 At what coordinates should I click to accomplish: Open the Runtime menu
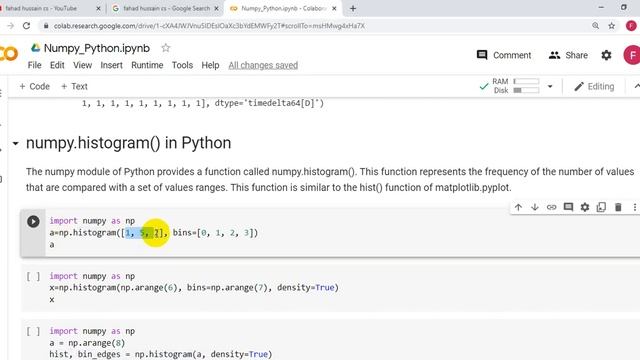[147, 65]
